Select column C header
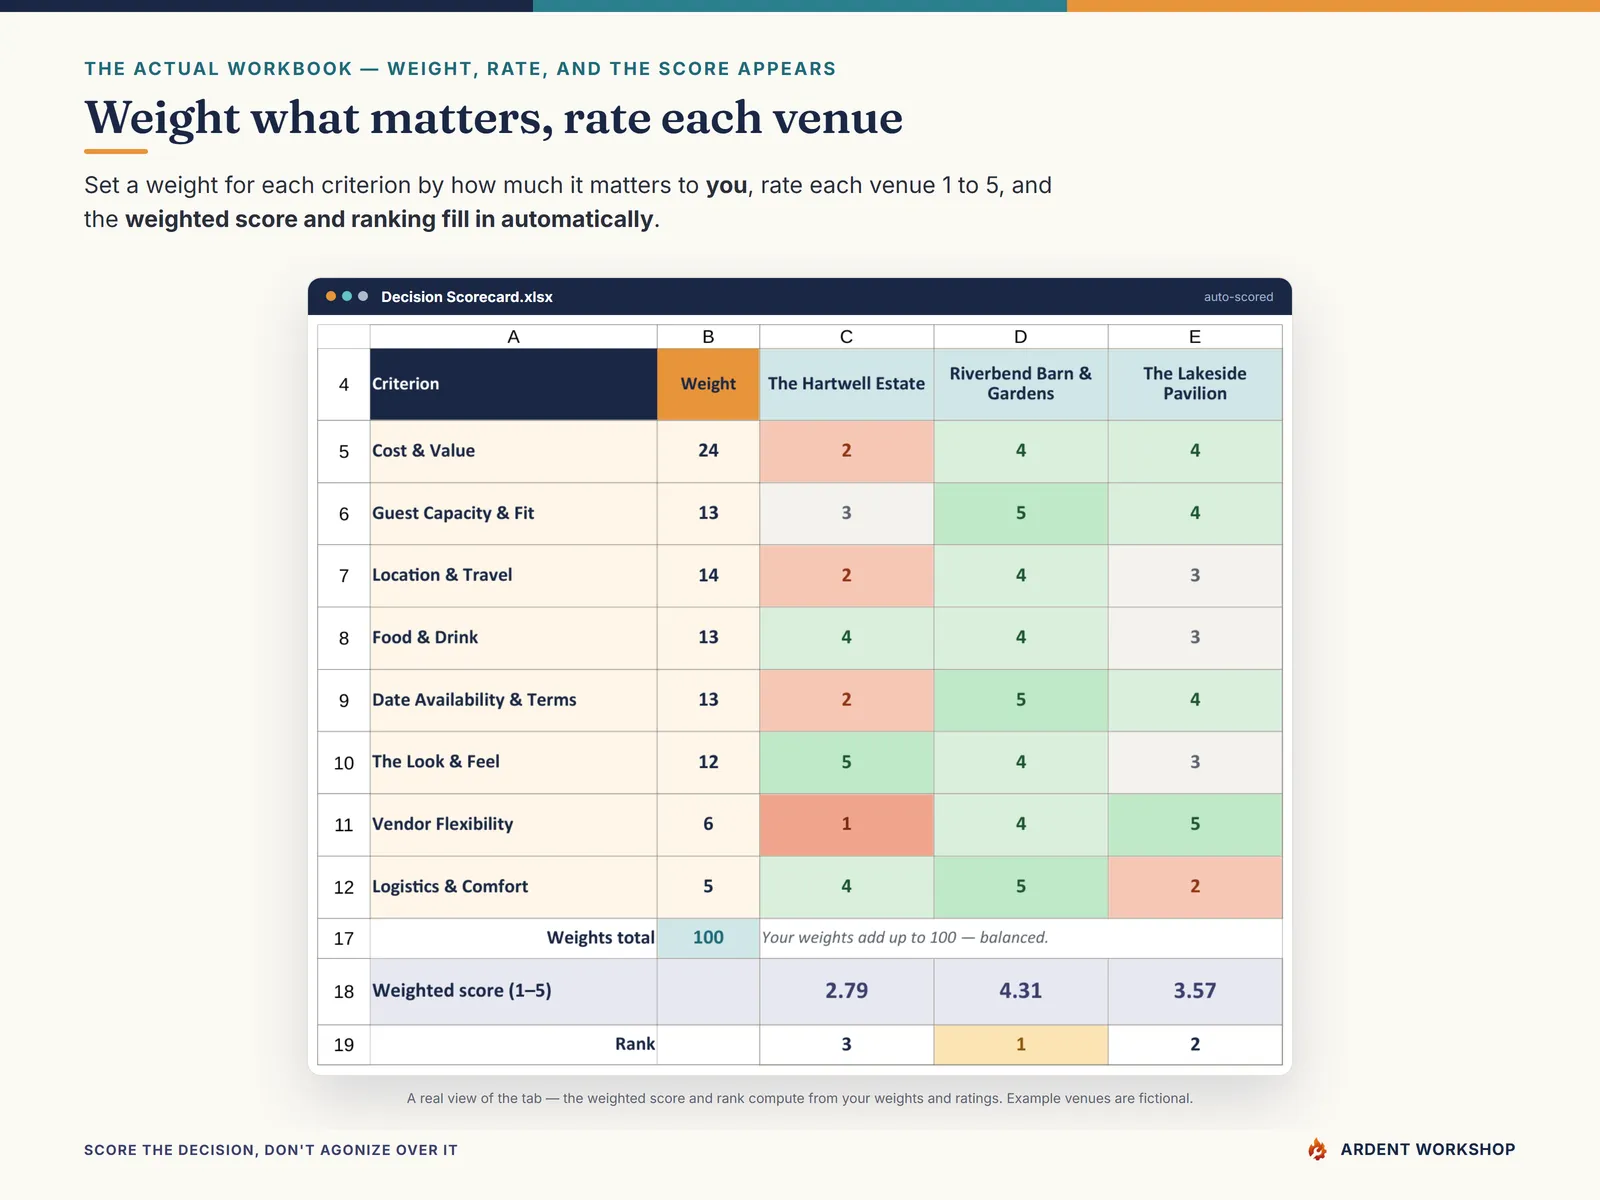The width and height of the screenshot is (1600, 1200). coord(846,337)
